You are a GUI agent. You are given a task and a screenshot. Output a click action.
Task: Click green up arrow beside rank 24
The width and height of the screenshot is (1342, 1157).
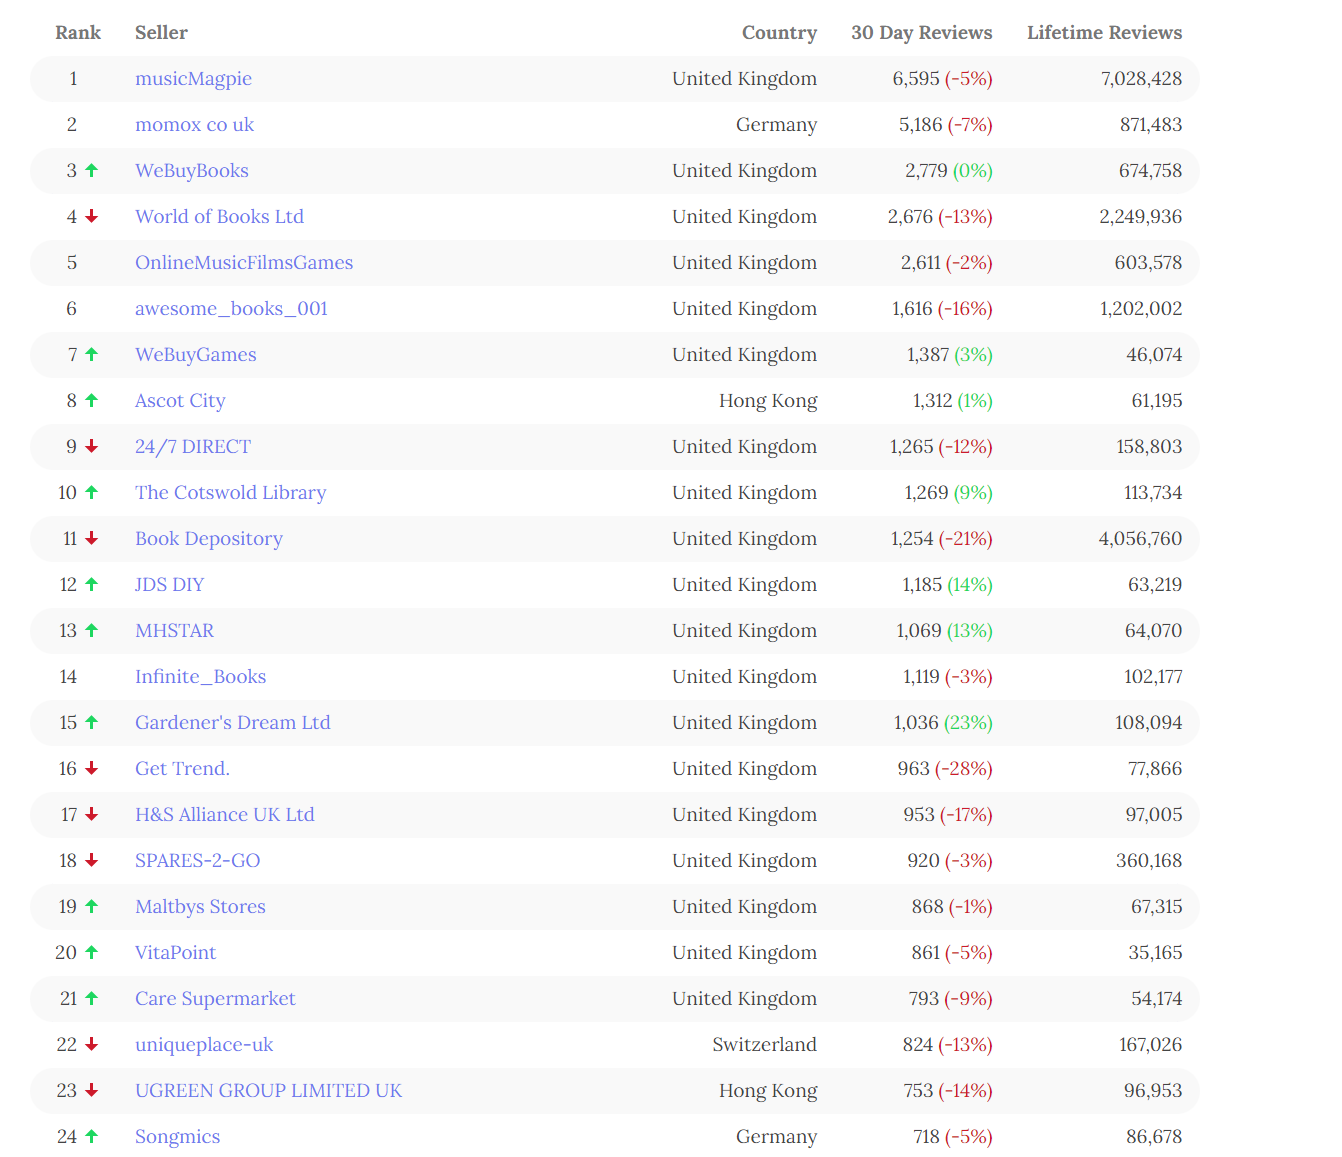click(x=92, y=1136)
